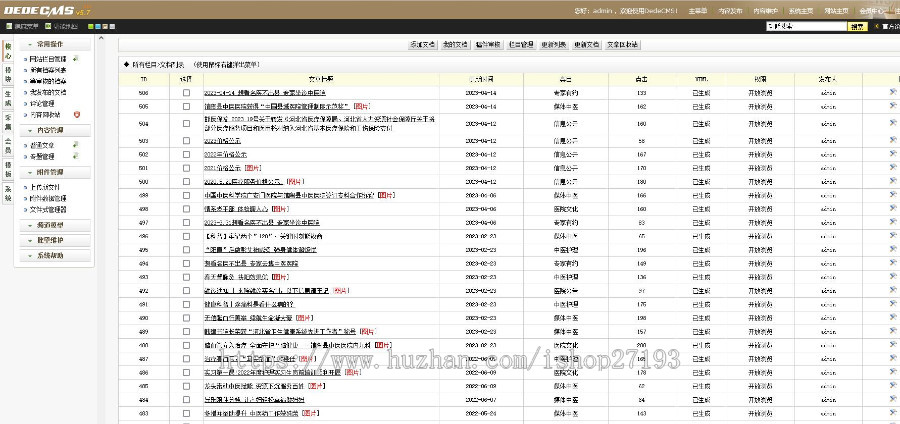This screenshot has width=900, height=424.
Task: Expand the 系统帮助 menu section
Action: (x=55, y=255)
